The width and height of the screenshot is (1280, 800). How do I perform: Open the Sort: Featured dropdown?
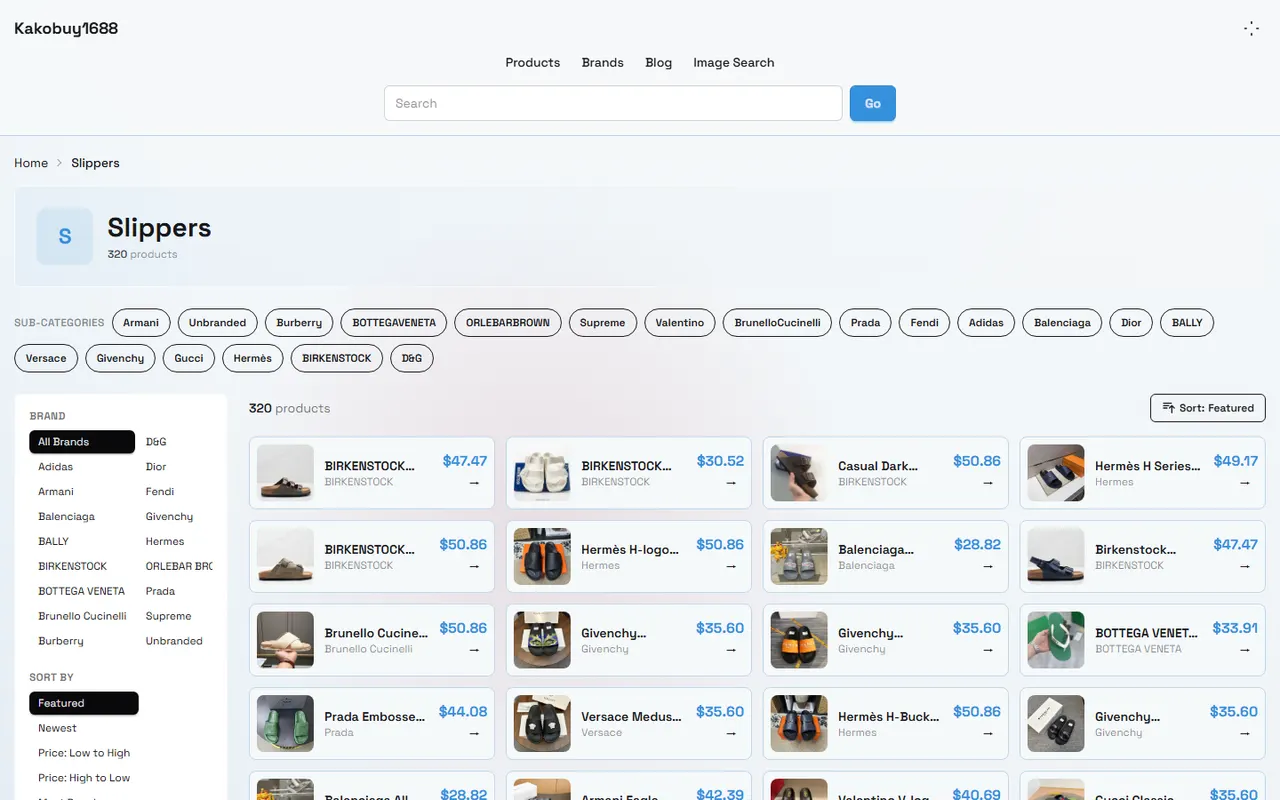click(1208, 408)
